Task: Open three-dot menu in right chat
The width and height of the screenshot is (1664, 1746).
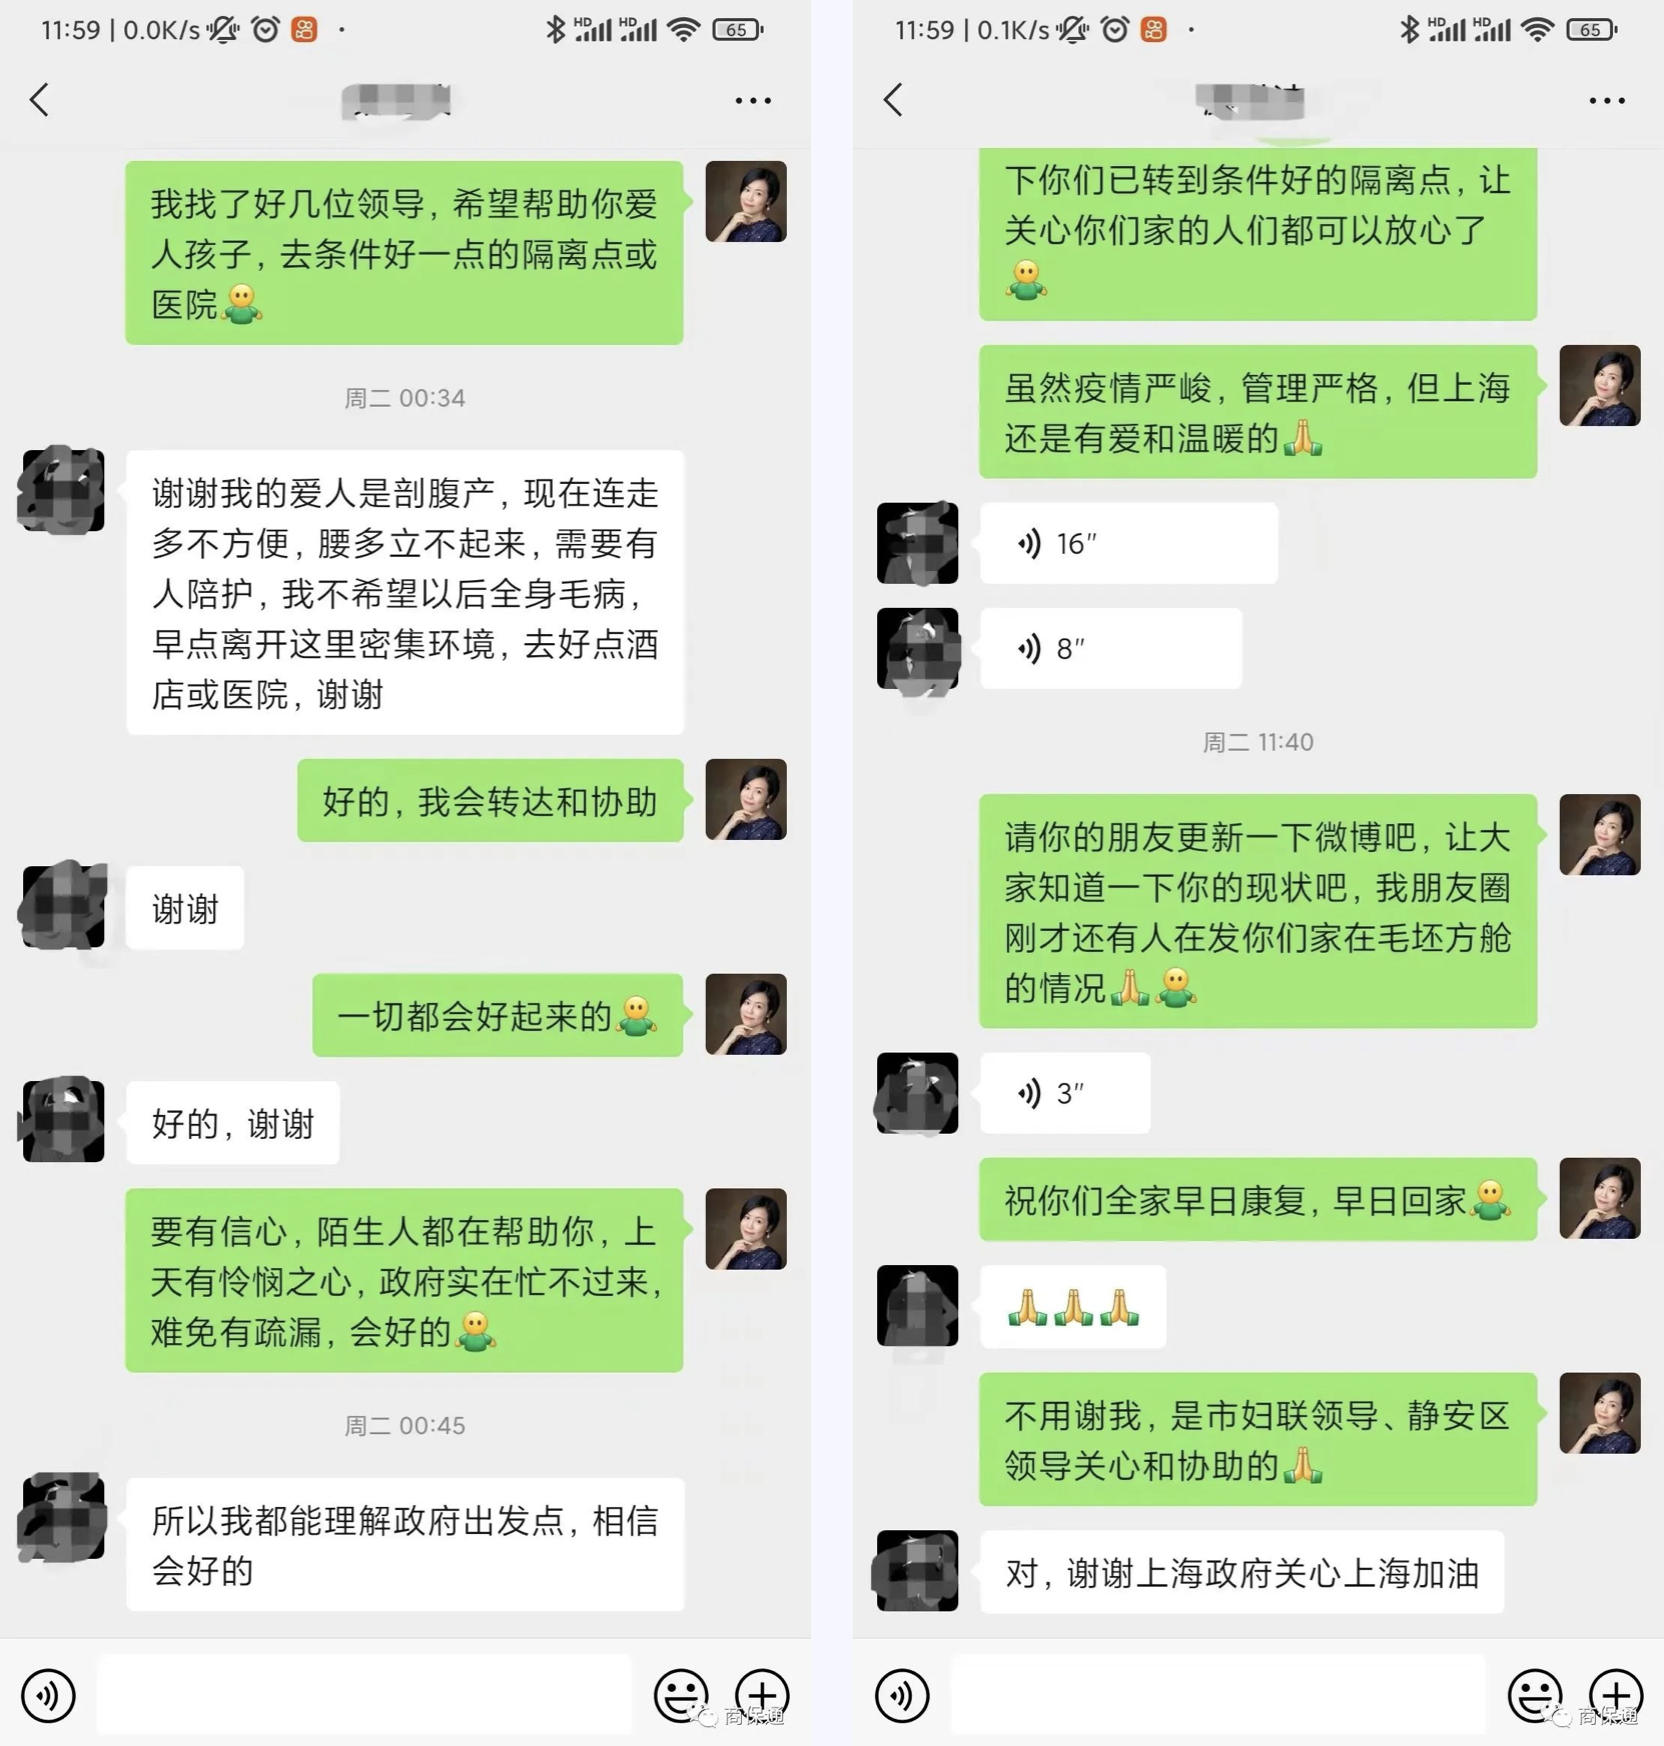Action: (x=1607, y=100)
